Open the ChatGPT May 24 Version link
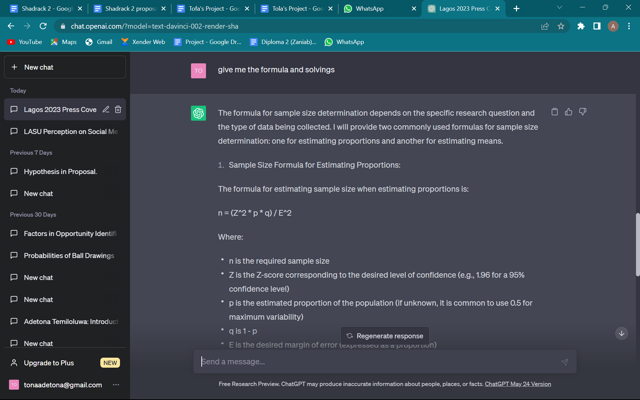The height and width of the screenshot is (400, 640). click(x=518, y=384)
